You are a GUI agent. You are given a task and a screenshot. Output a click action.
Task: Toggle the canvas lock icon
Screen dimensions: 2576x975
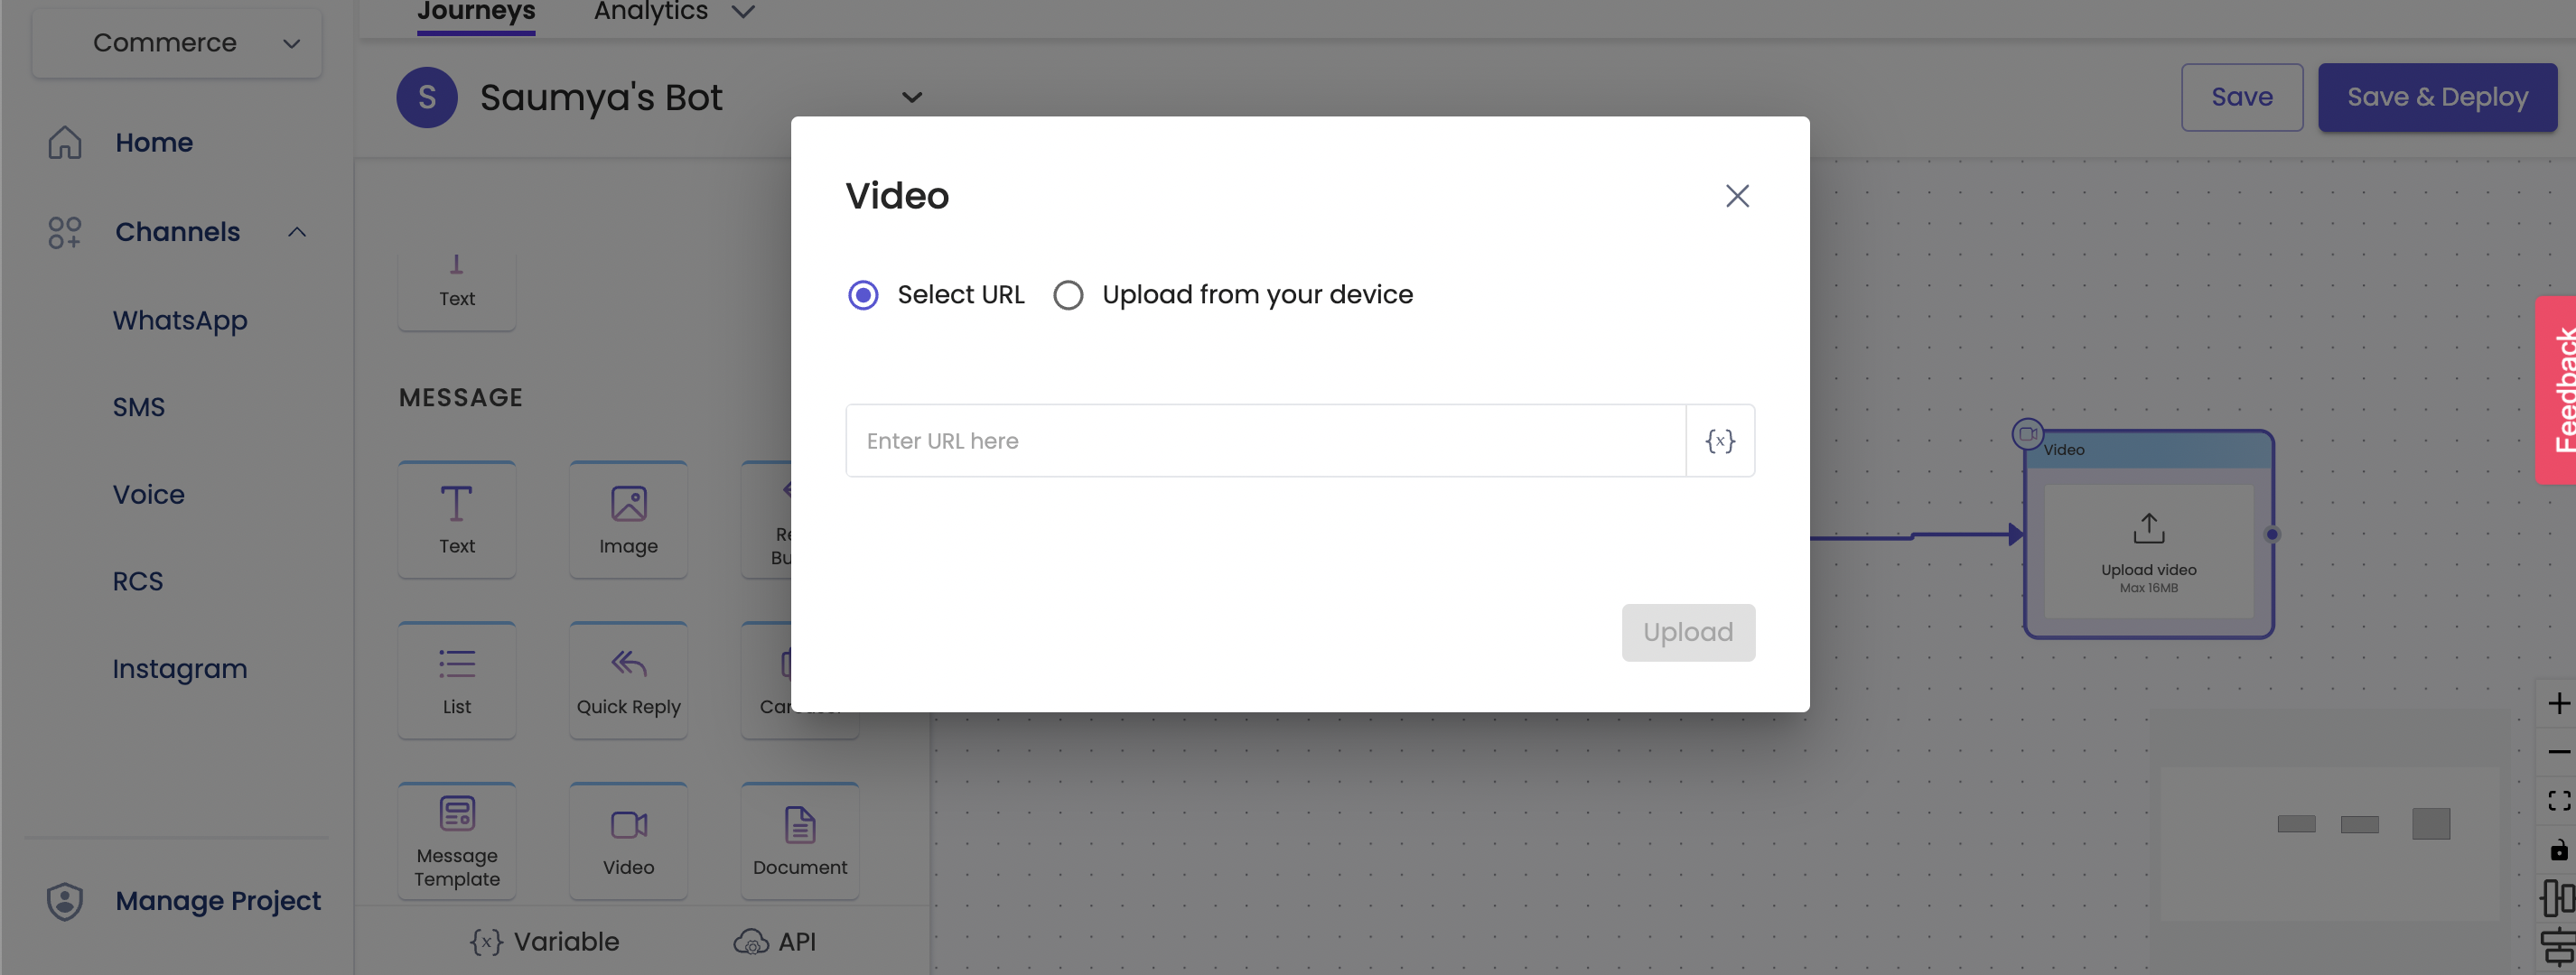coord(2558,850)
